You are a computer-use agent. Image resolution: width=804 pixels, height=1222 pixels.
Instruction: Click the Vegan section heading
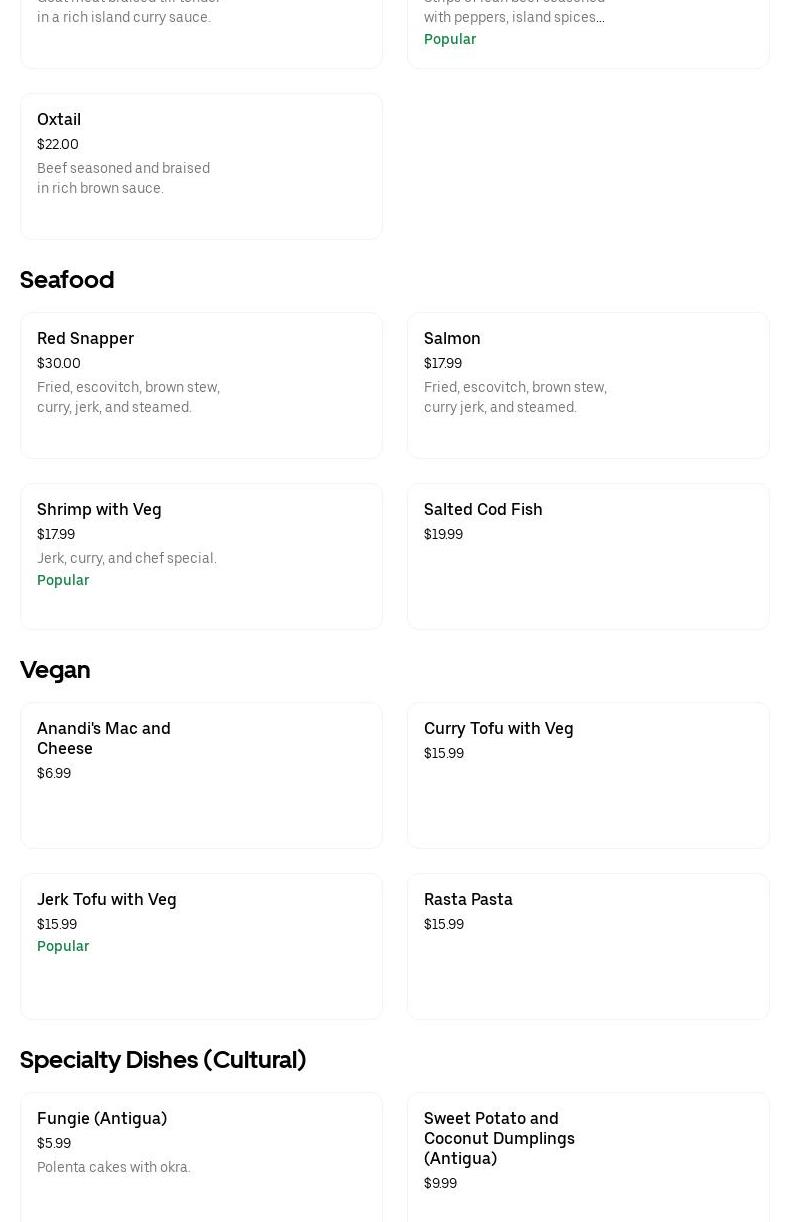tap(55, 669)
